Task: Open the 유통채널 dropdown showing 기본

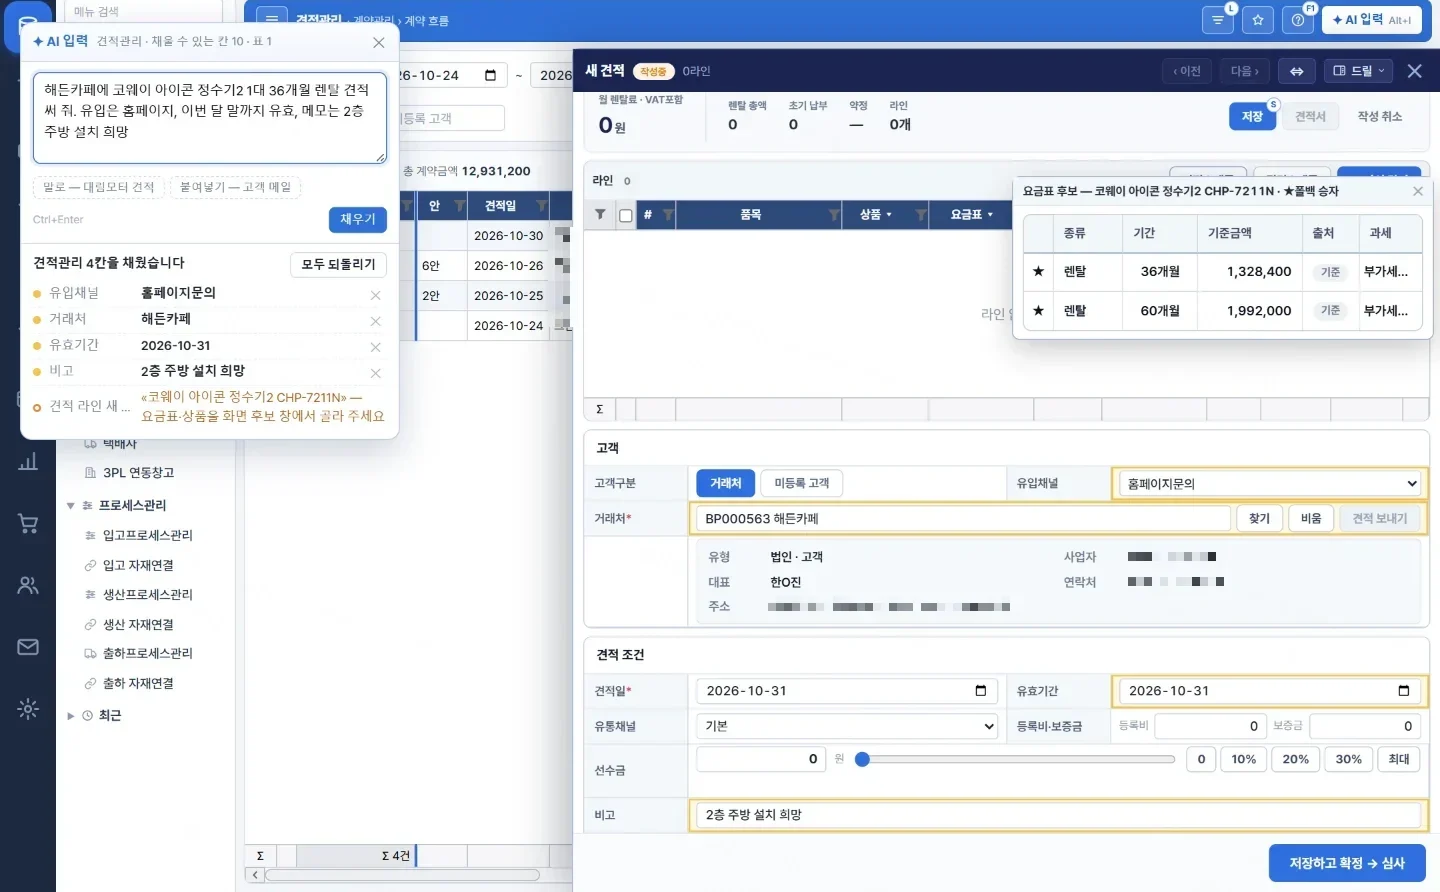Action: click(x=847, y=726)
